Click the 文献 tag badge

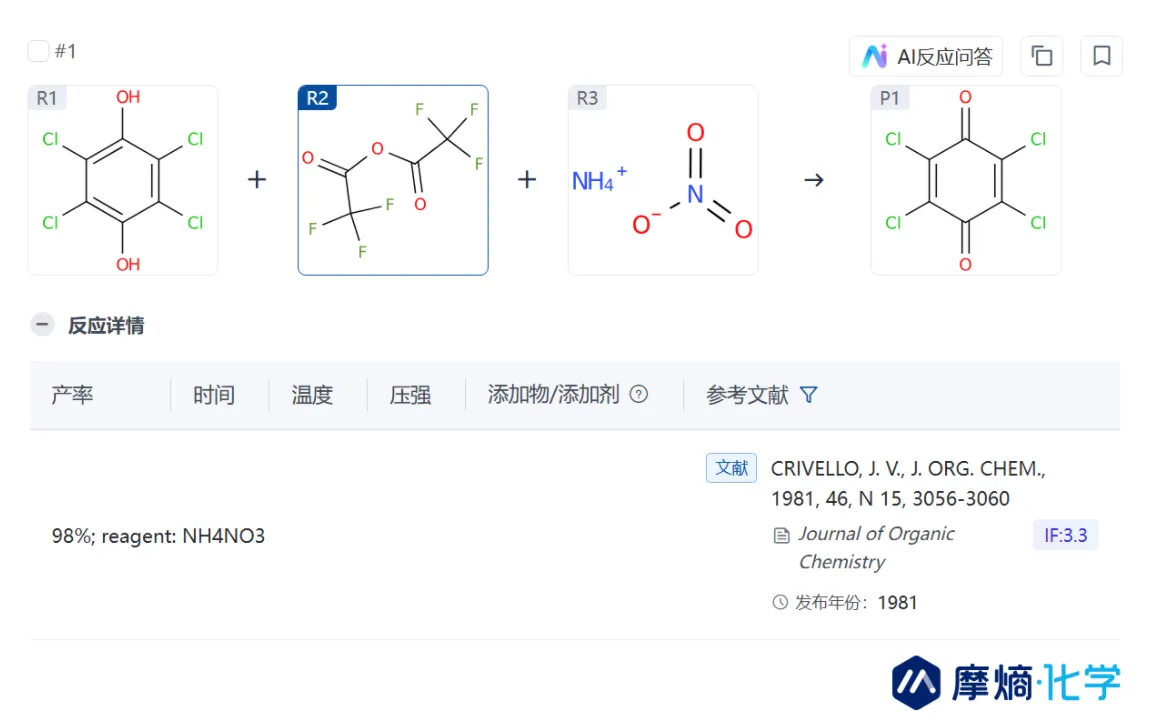731,468
